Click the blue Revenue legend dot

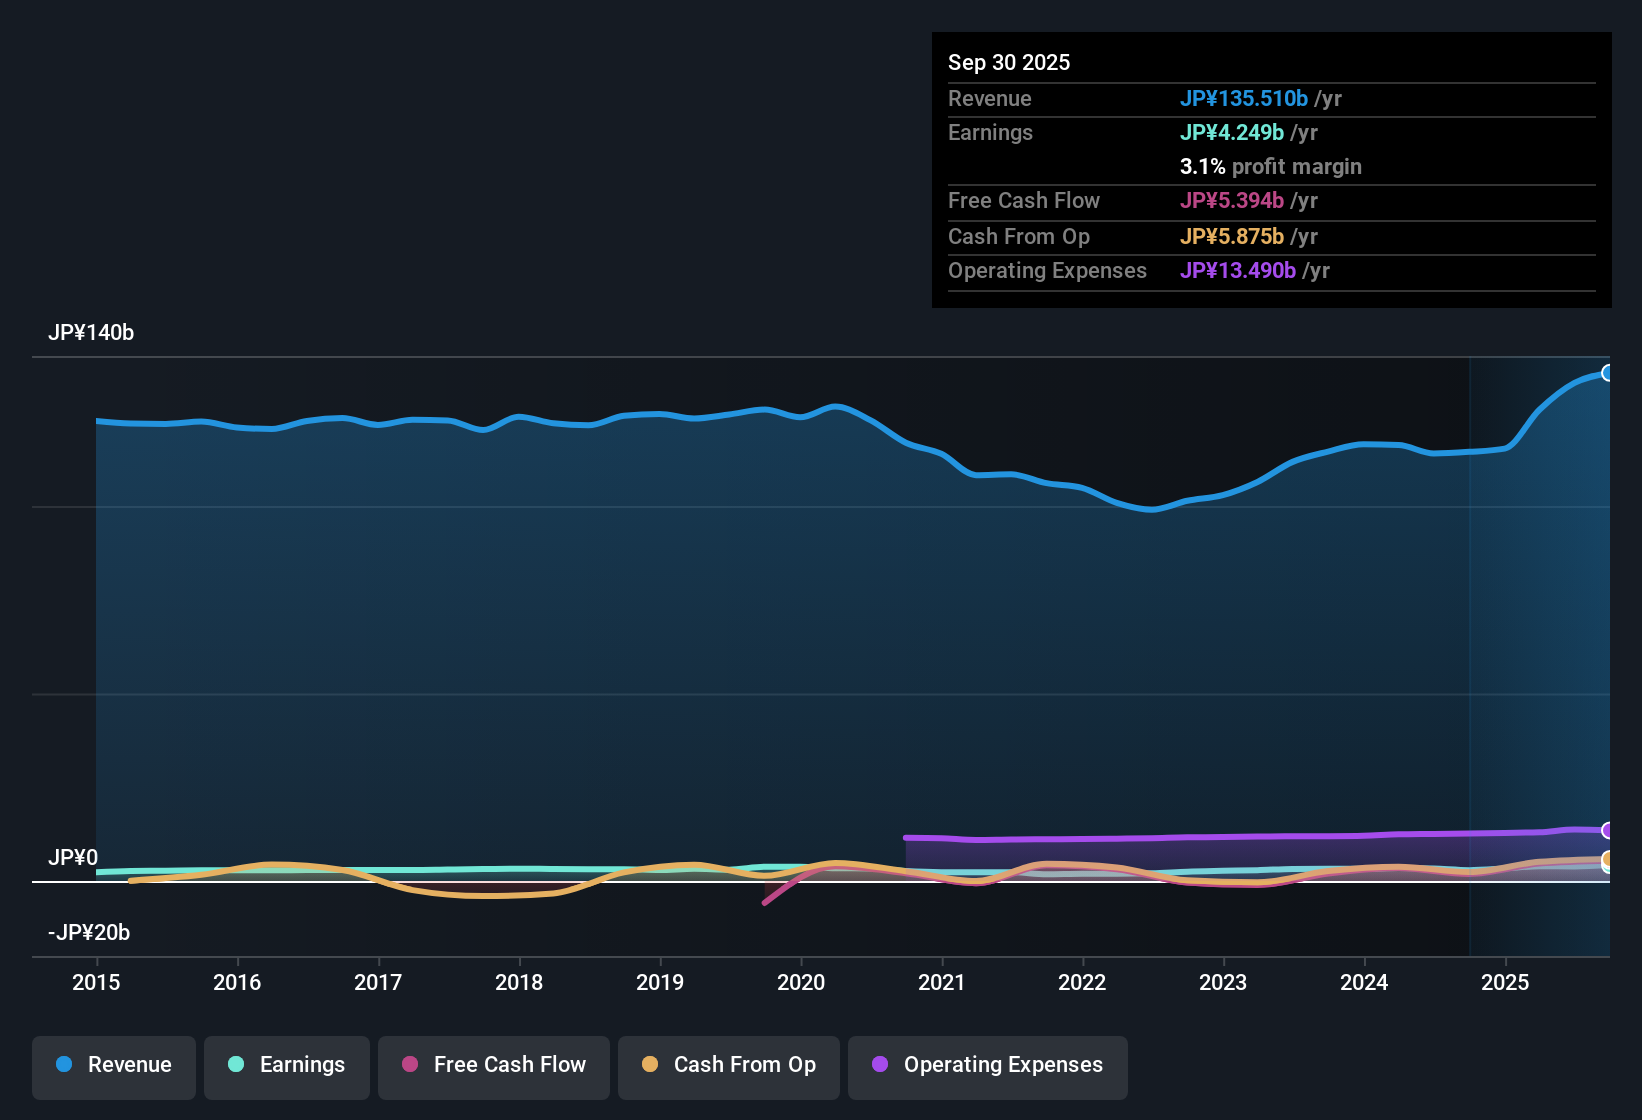coord(64,1065)
